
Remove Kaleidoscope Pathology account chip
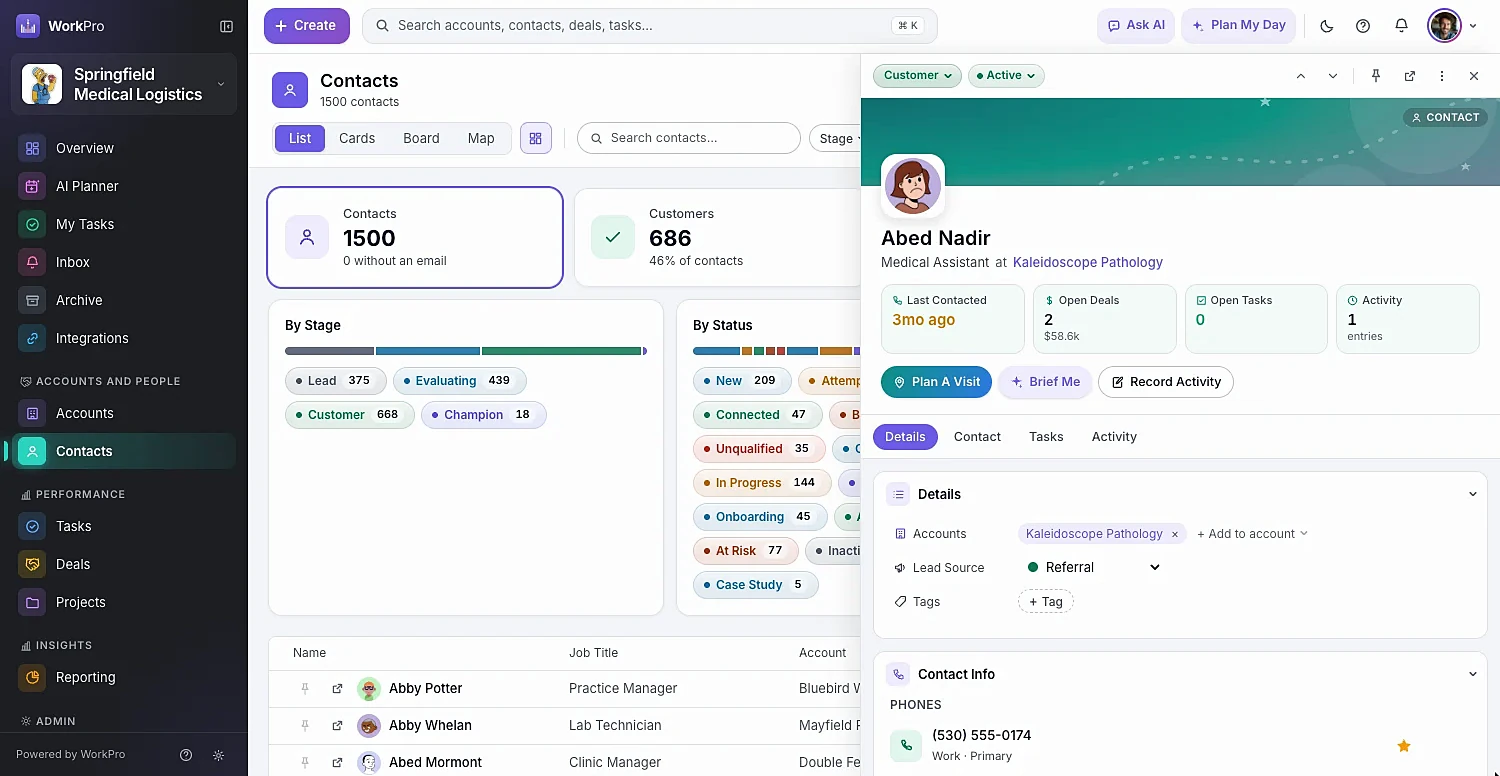point(1175,534)
